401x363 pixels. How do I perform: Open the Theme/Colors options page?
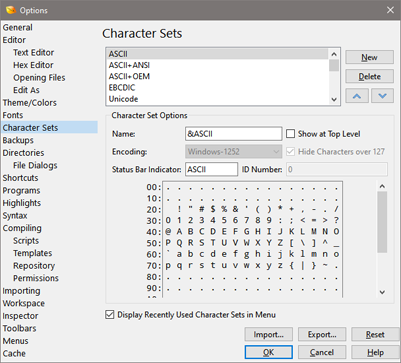pyautogui.click(x=30, y=103)
